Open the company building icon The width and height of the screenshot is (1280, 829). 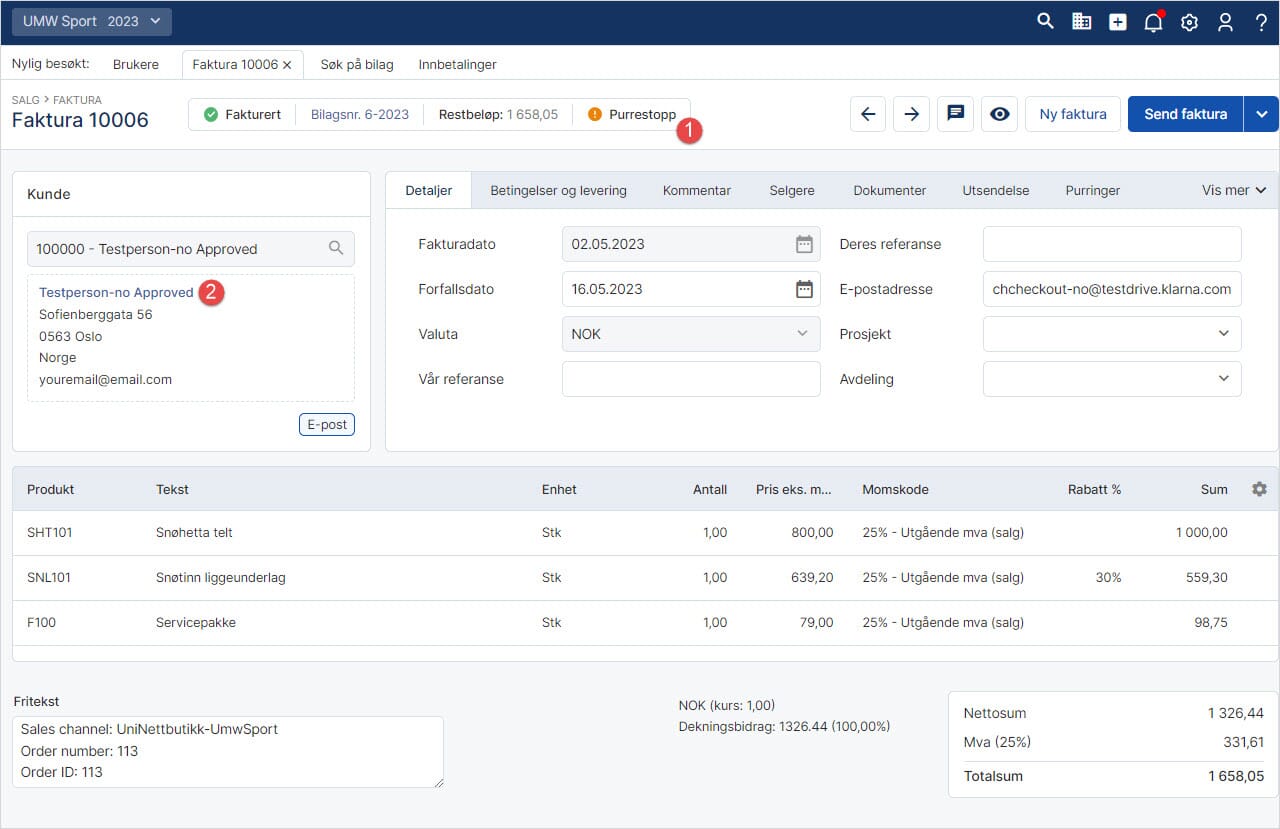click(x=1081, y=21)
